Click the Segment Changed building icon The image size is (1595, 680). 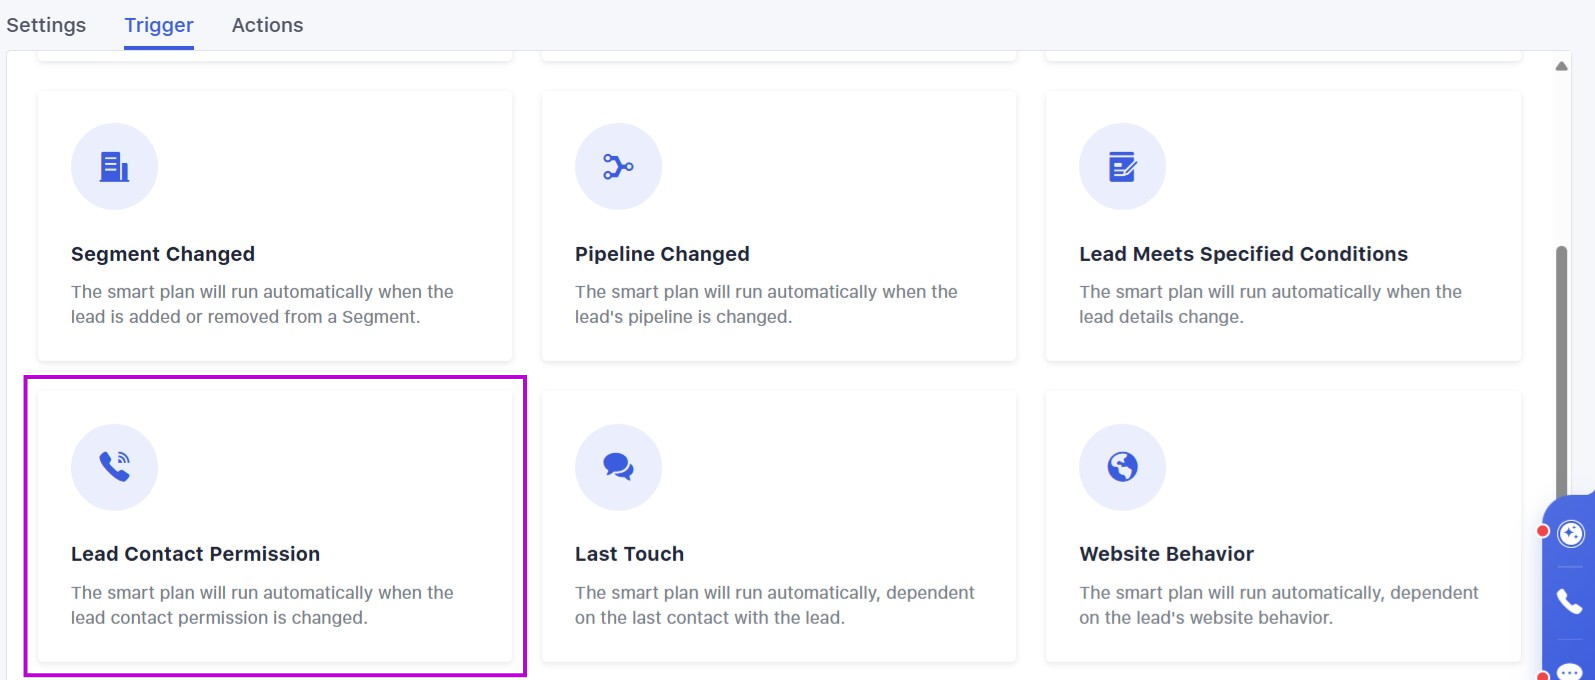pos(114,167)
